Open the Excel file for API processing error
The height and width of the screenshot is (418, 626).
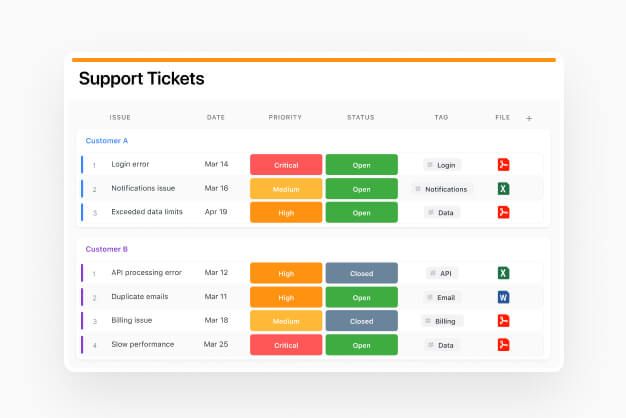503,273
